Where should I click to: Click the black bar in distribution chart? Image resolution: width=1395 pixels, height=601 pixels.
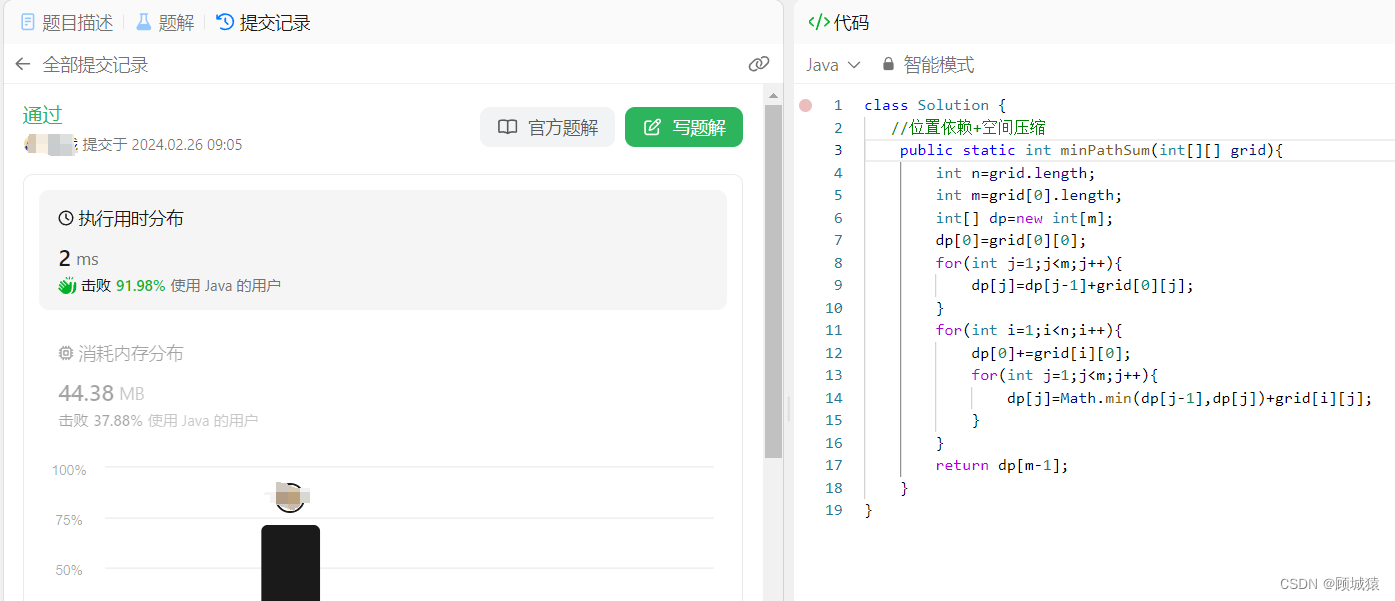click(x=290, y=563)
